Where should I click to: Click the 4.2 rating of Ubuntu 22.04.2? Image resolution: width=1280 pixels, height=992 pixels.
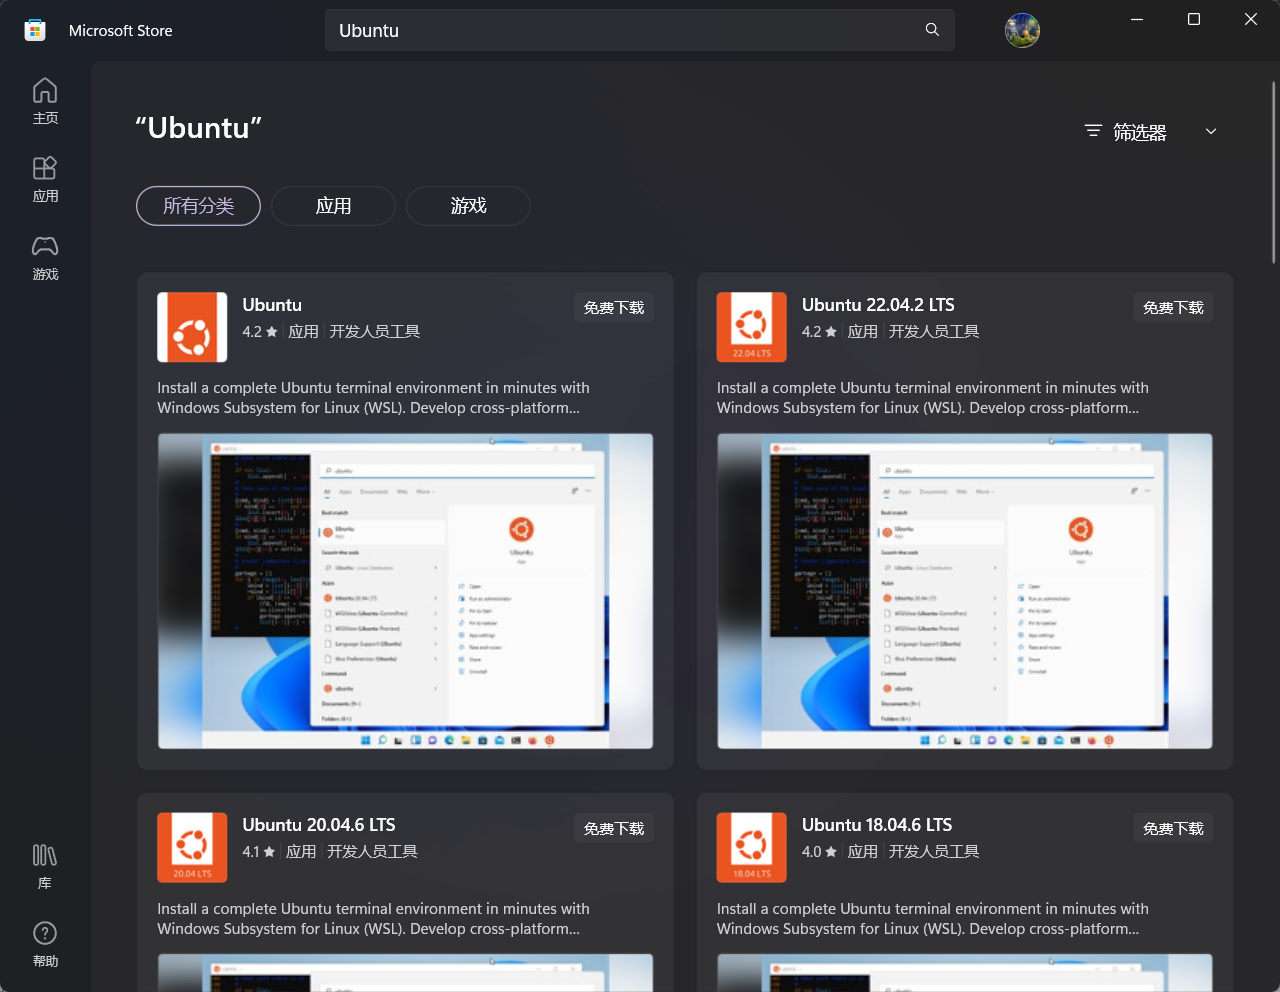(x=820, y=332)
